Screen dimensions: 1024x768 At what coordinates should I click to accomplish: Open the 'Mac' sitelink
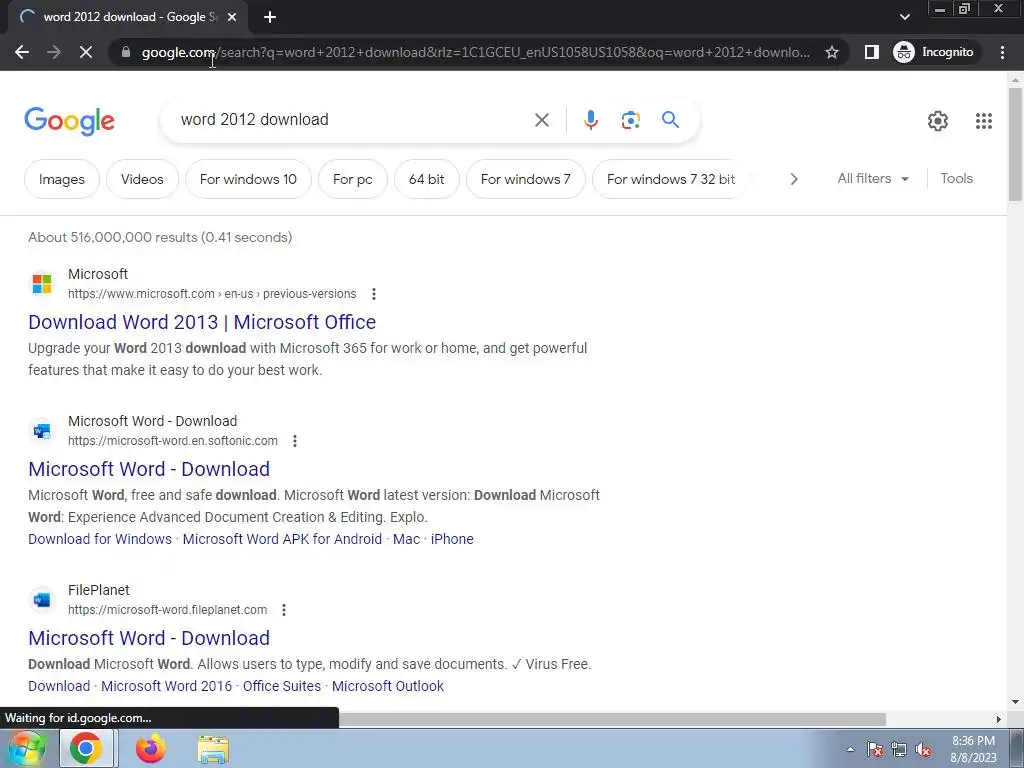coord(406,539)
